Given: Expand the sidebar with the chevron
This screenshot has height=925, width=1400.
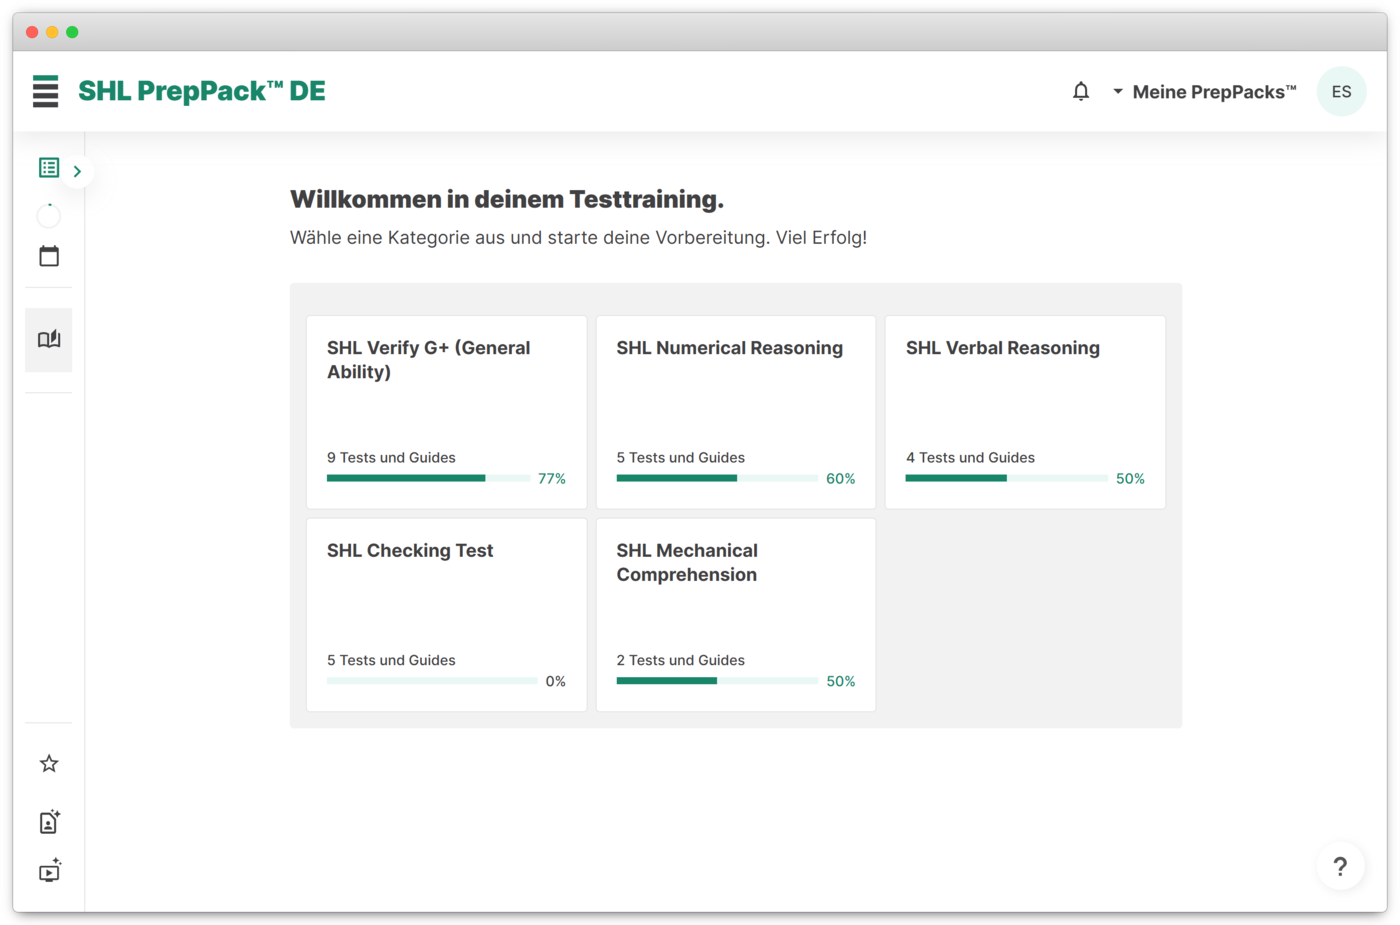Looking at the screenshot, I should click(77, 171).
